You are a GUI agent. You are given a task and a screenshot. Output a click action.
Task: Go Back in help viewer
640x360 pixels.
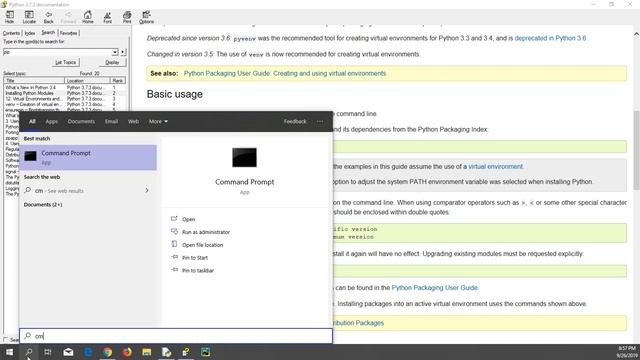pyautogui.click(x=49, y=17)
